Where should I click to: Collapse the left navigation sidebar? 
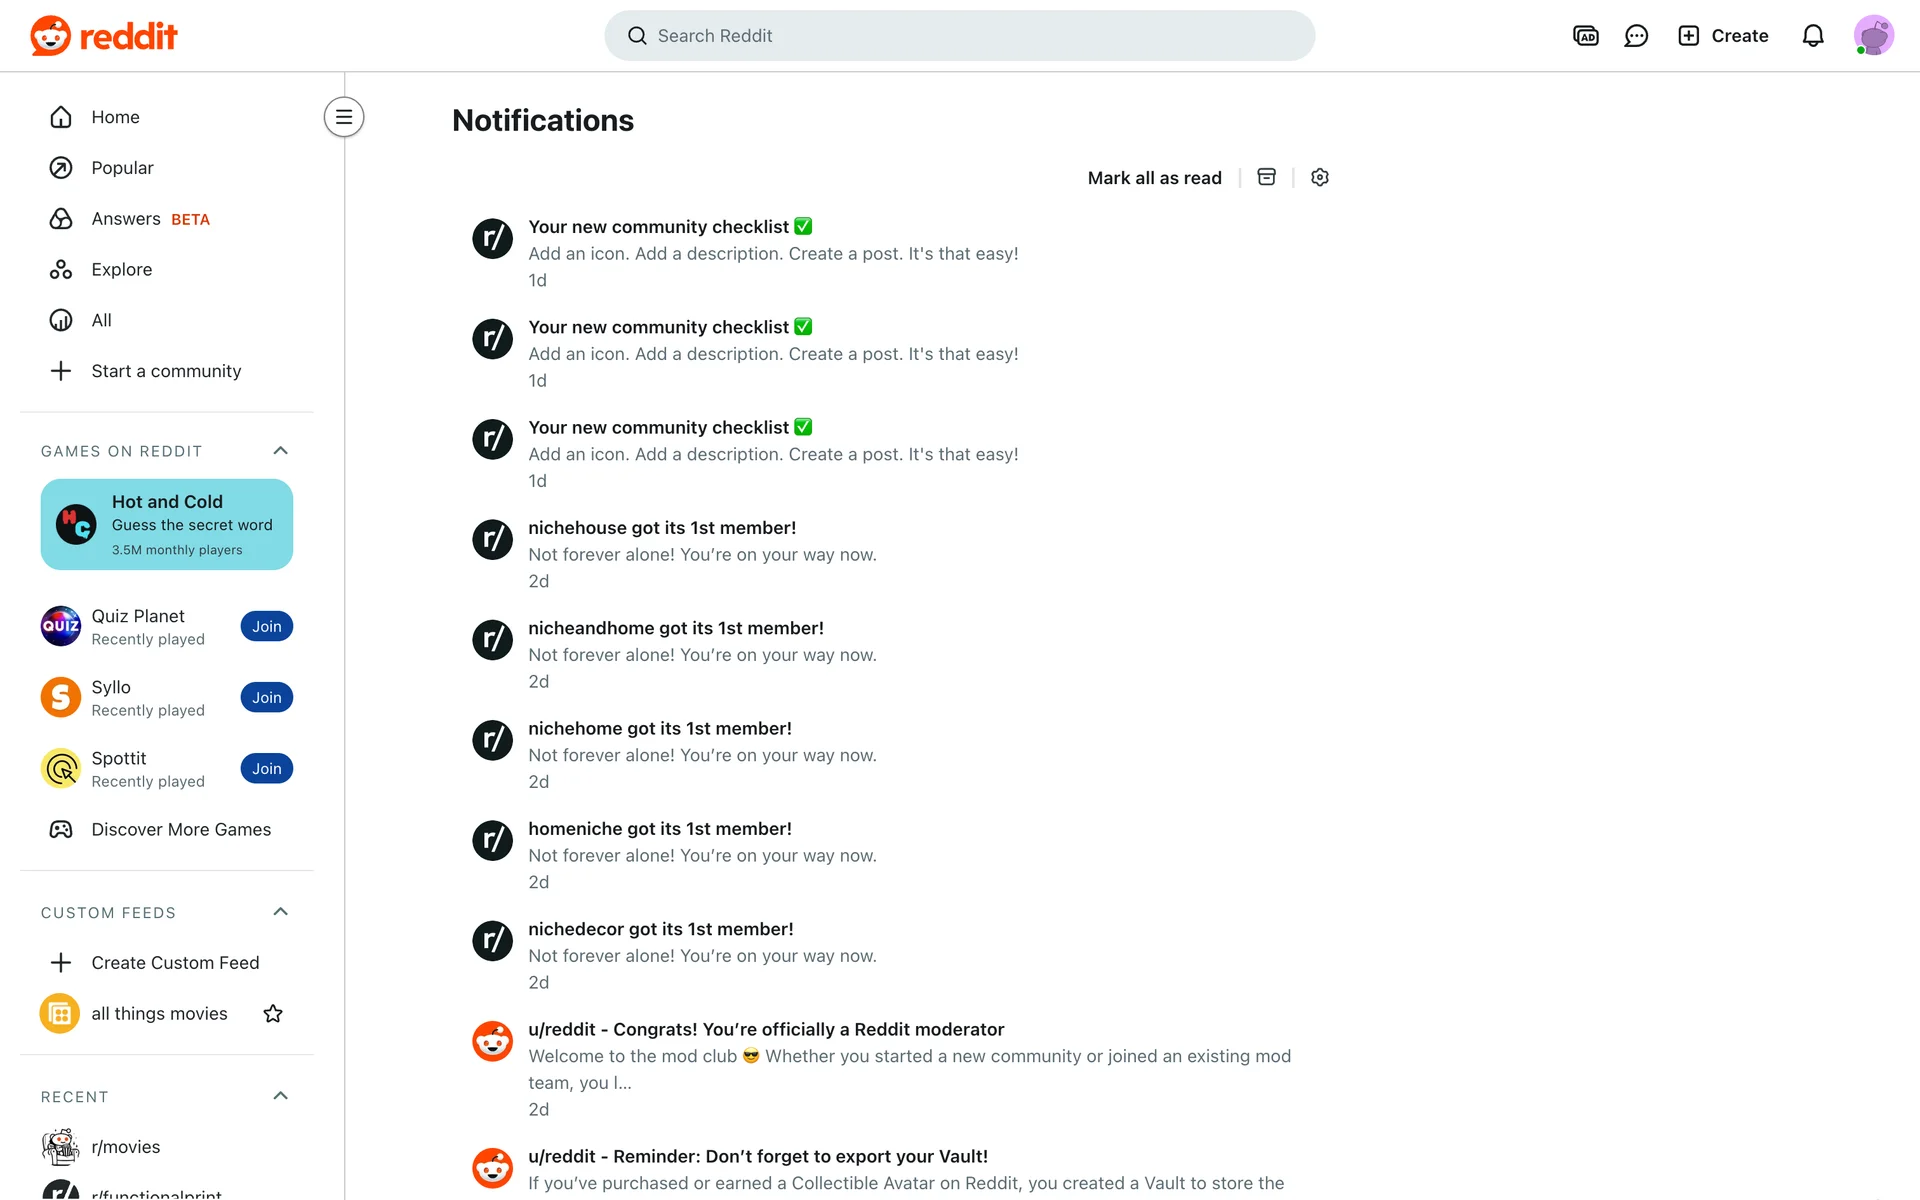click(344, 117)
